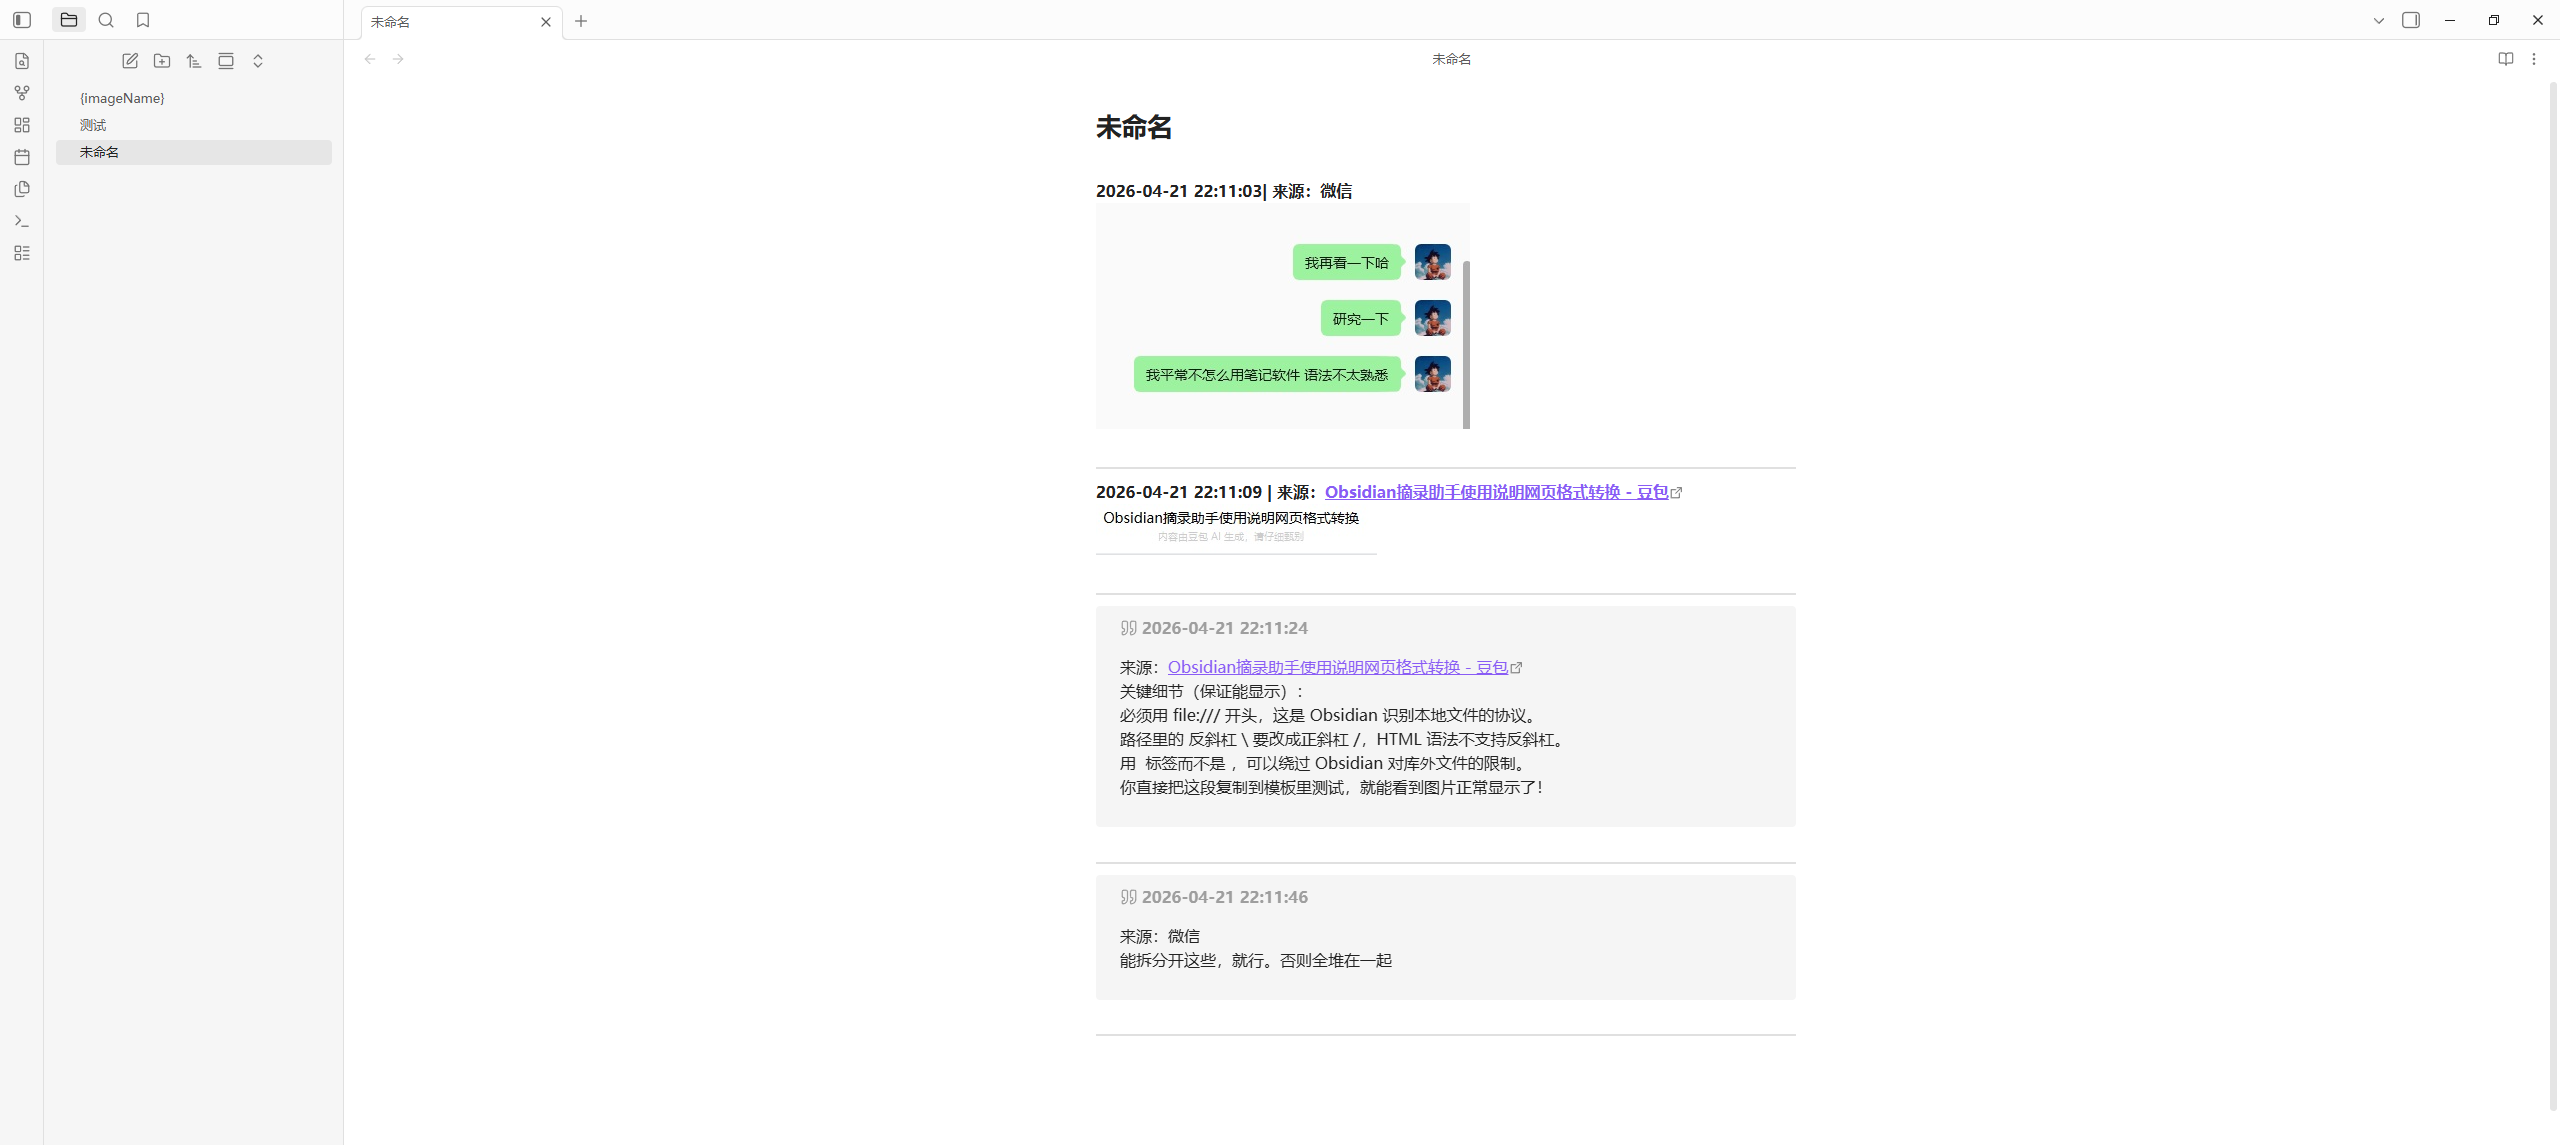Open the sort order dropdown
2560x1145 pixels.
(x=194, y=61)
